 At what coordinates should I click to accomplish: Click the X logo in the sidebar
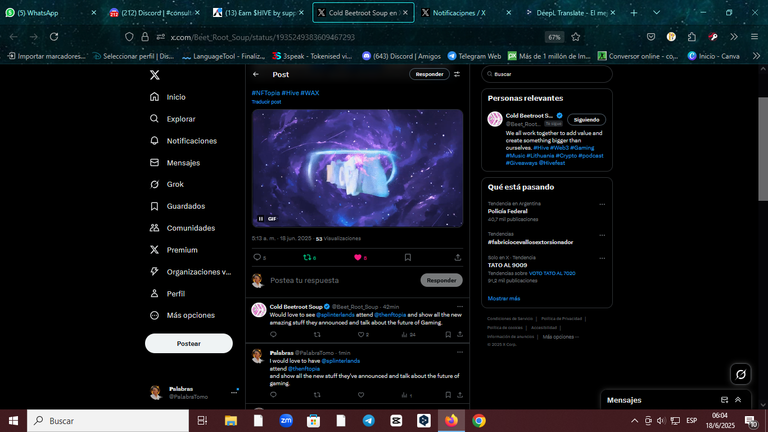155,75
